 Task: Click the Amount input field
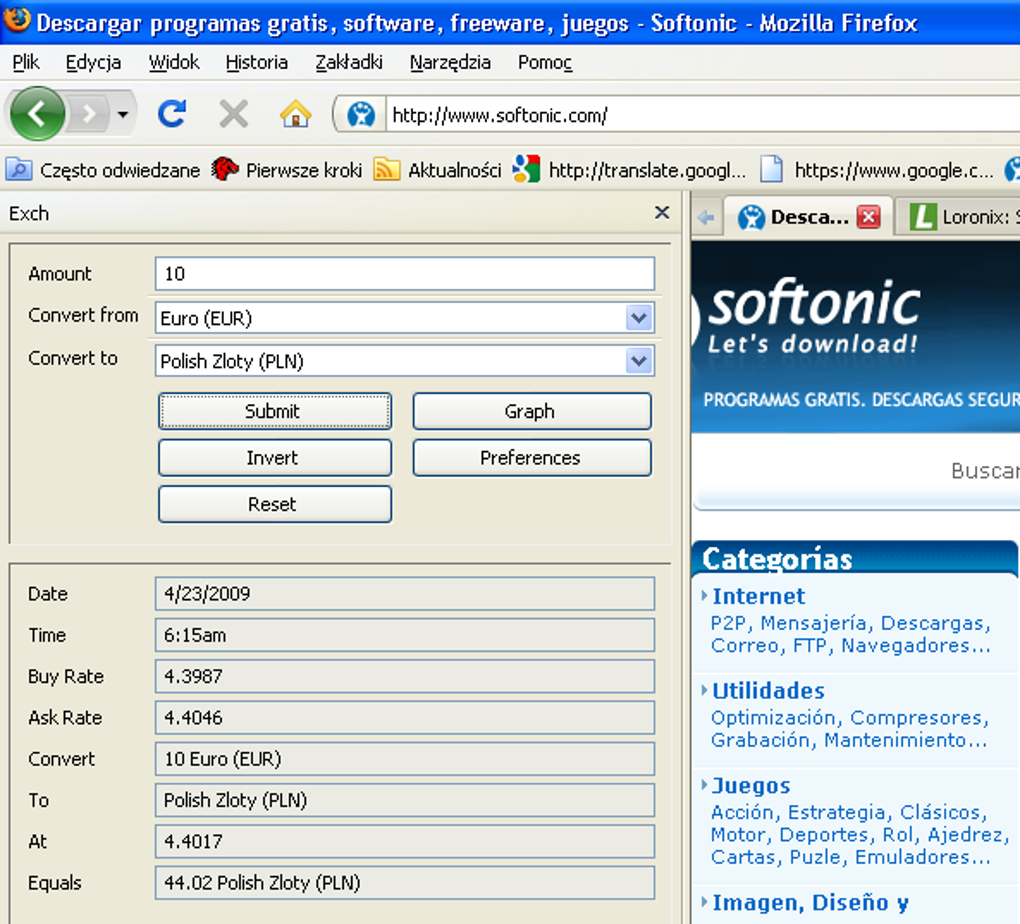click(404, 274)
